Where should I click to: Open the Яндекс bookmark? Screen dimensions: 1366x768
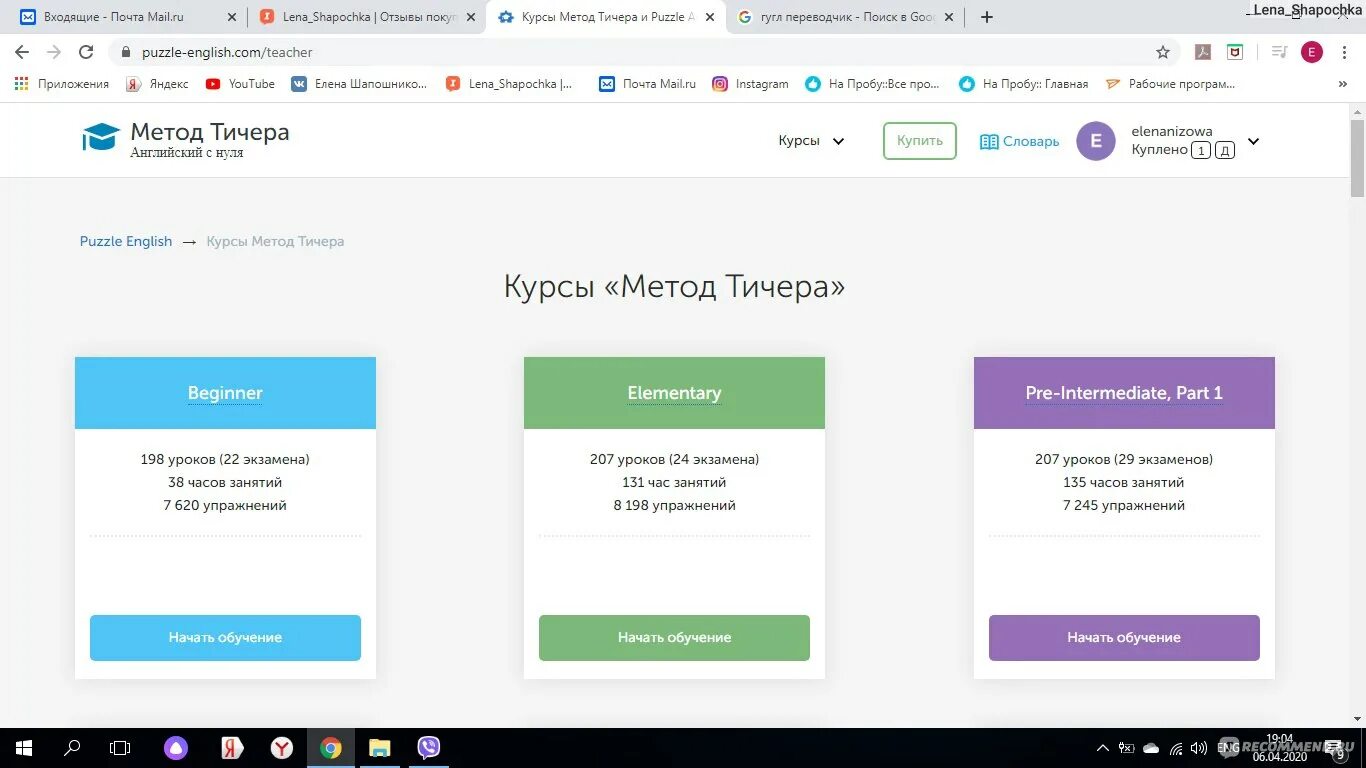click(x=158, y=84)
